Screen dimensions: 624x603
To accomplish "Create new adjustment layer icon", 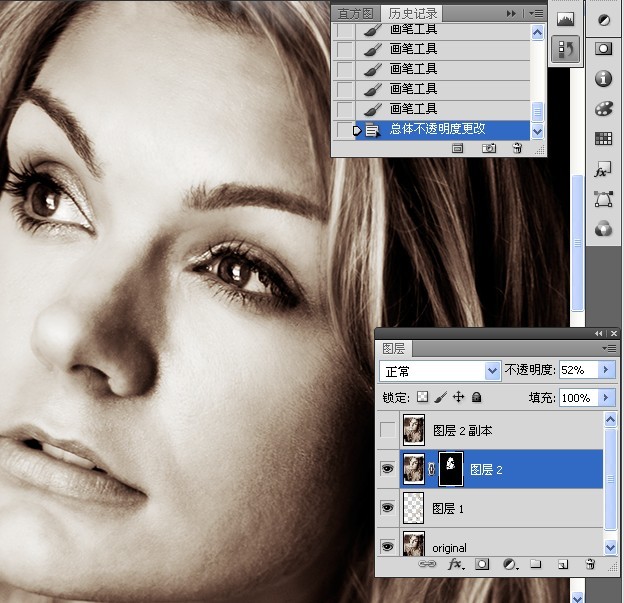I will pos(510,564).
